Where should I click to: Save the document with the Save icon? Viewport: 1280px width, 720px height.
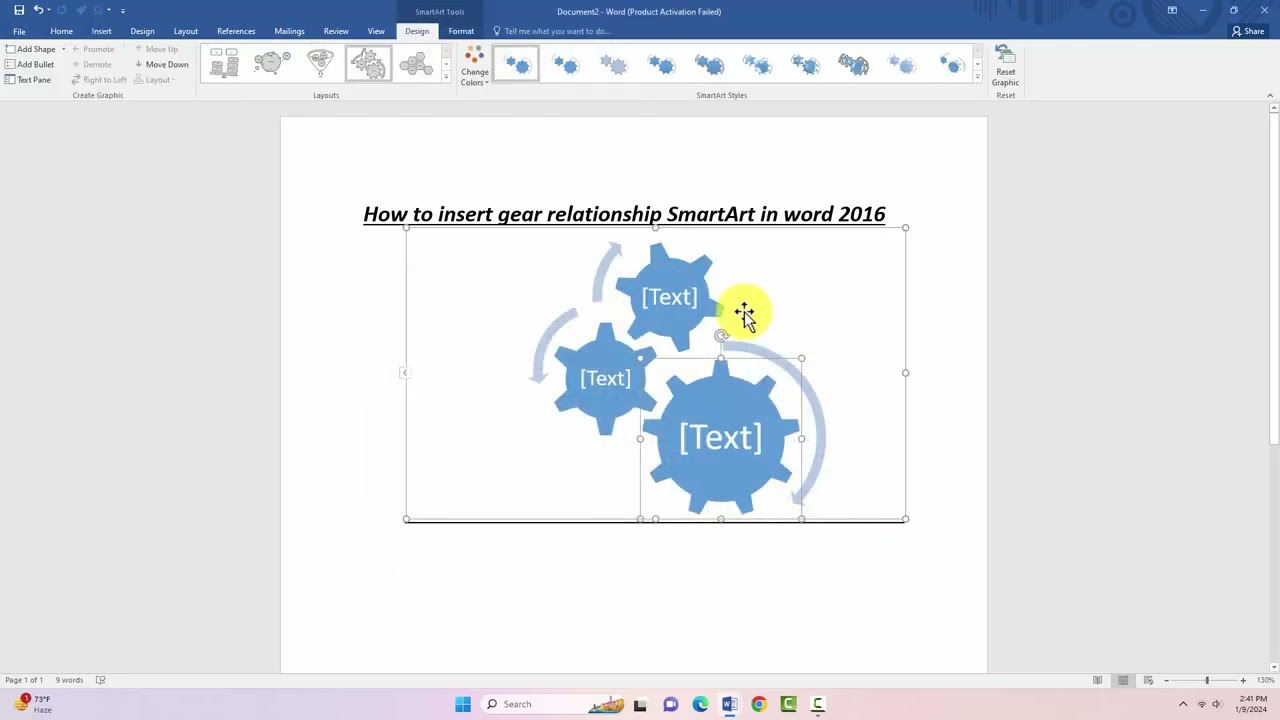[19, 10]
